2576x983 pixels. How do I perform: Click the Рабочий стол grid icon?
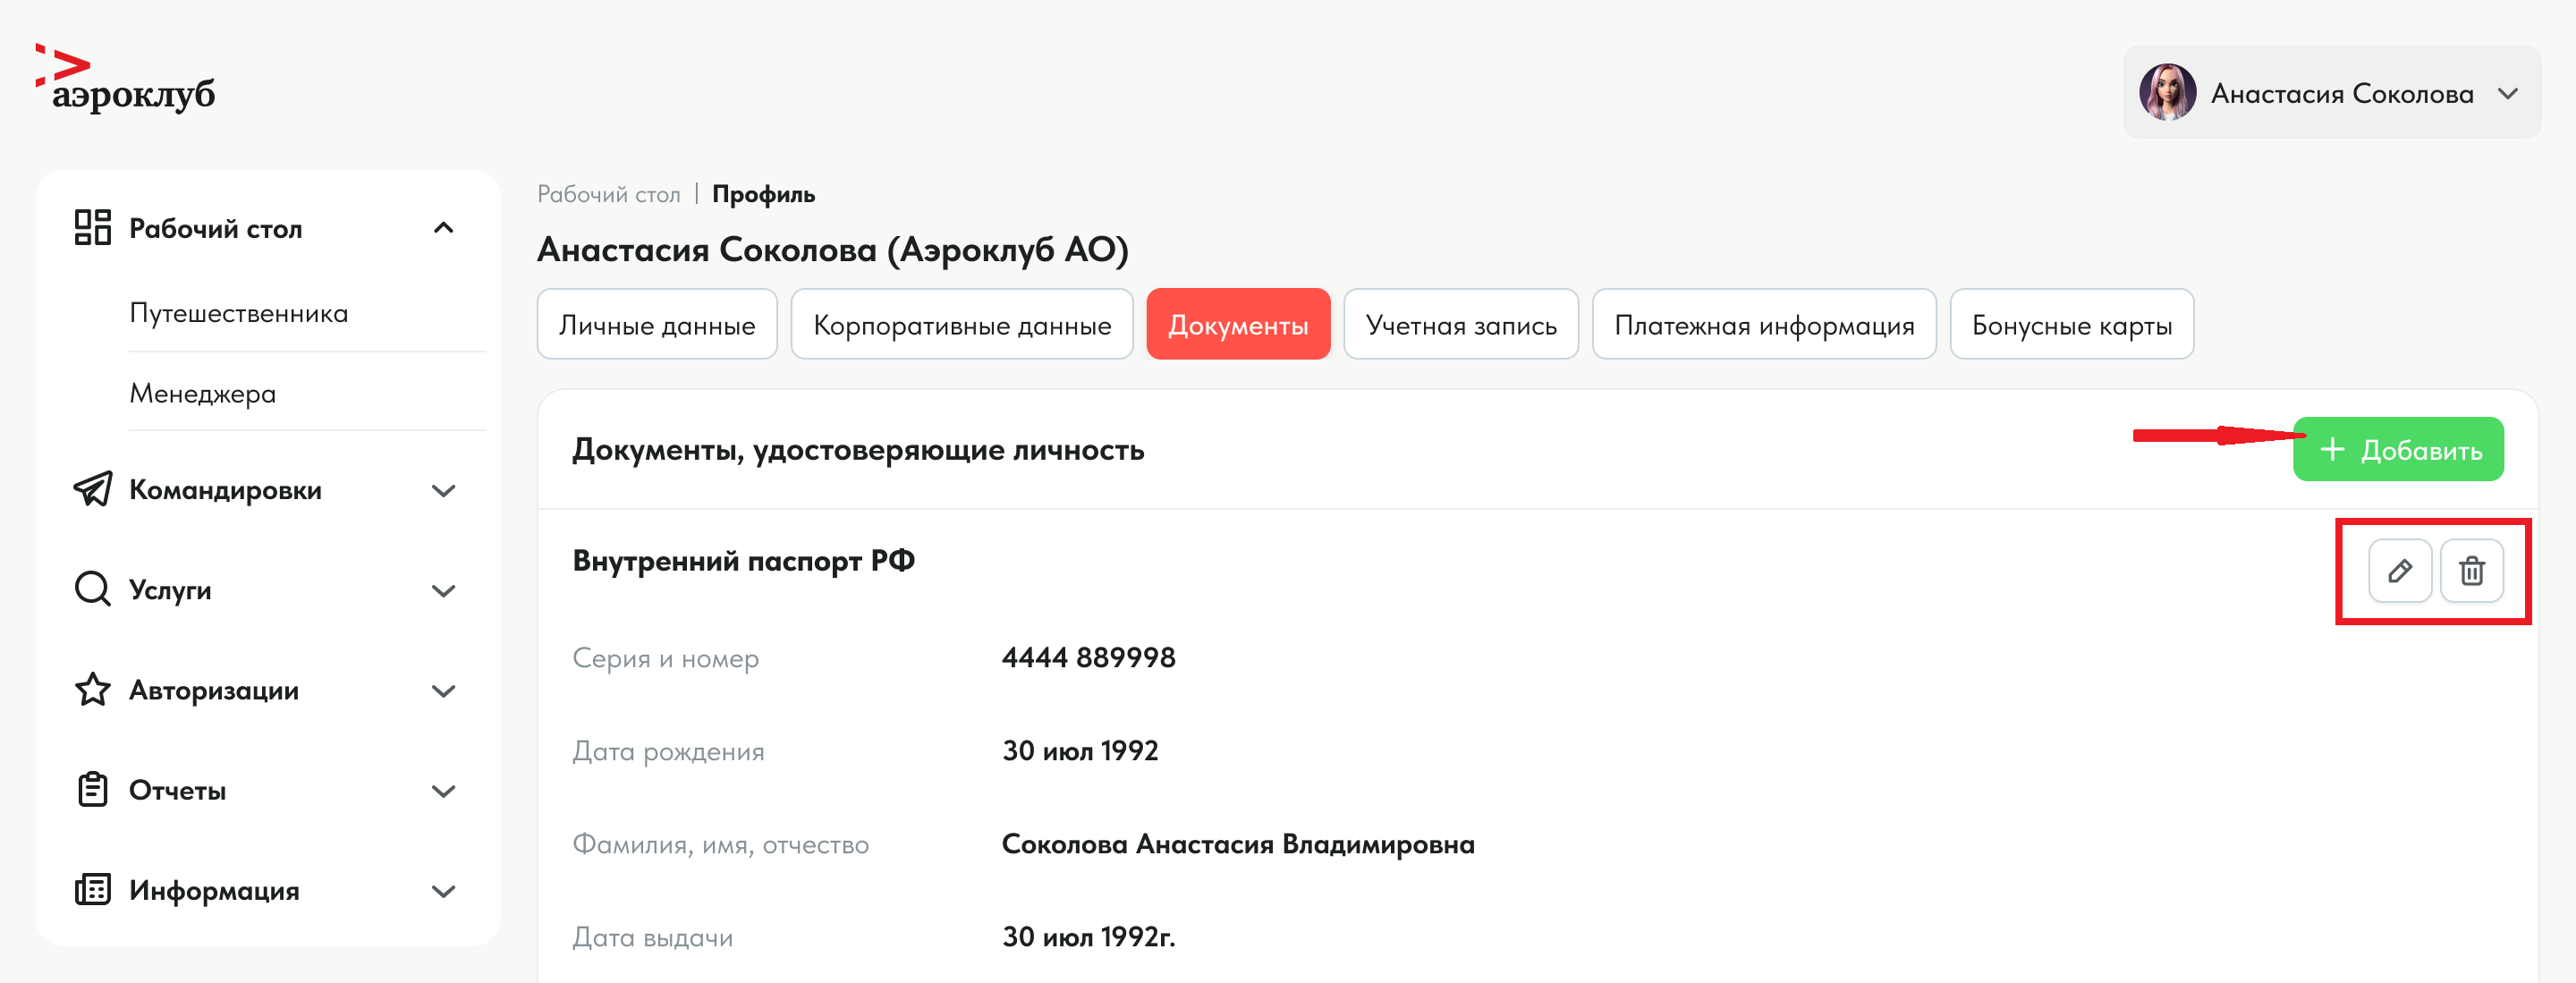coord(92,227)
